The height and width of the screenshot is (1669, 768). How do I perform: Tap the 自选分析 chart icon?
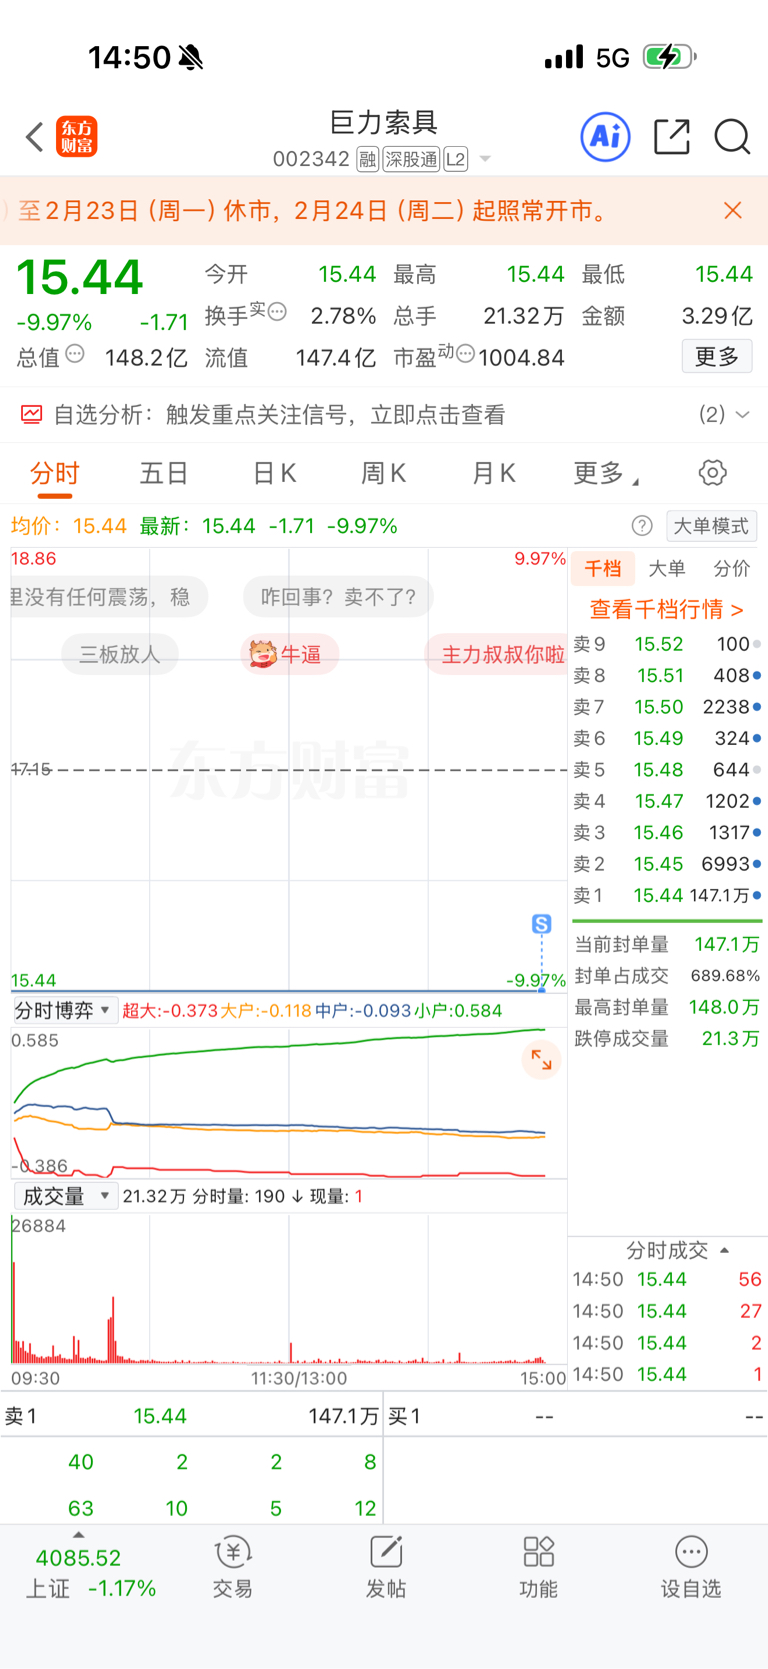tap(32, 415)
